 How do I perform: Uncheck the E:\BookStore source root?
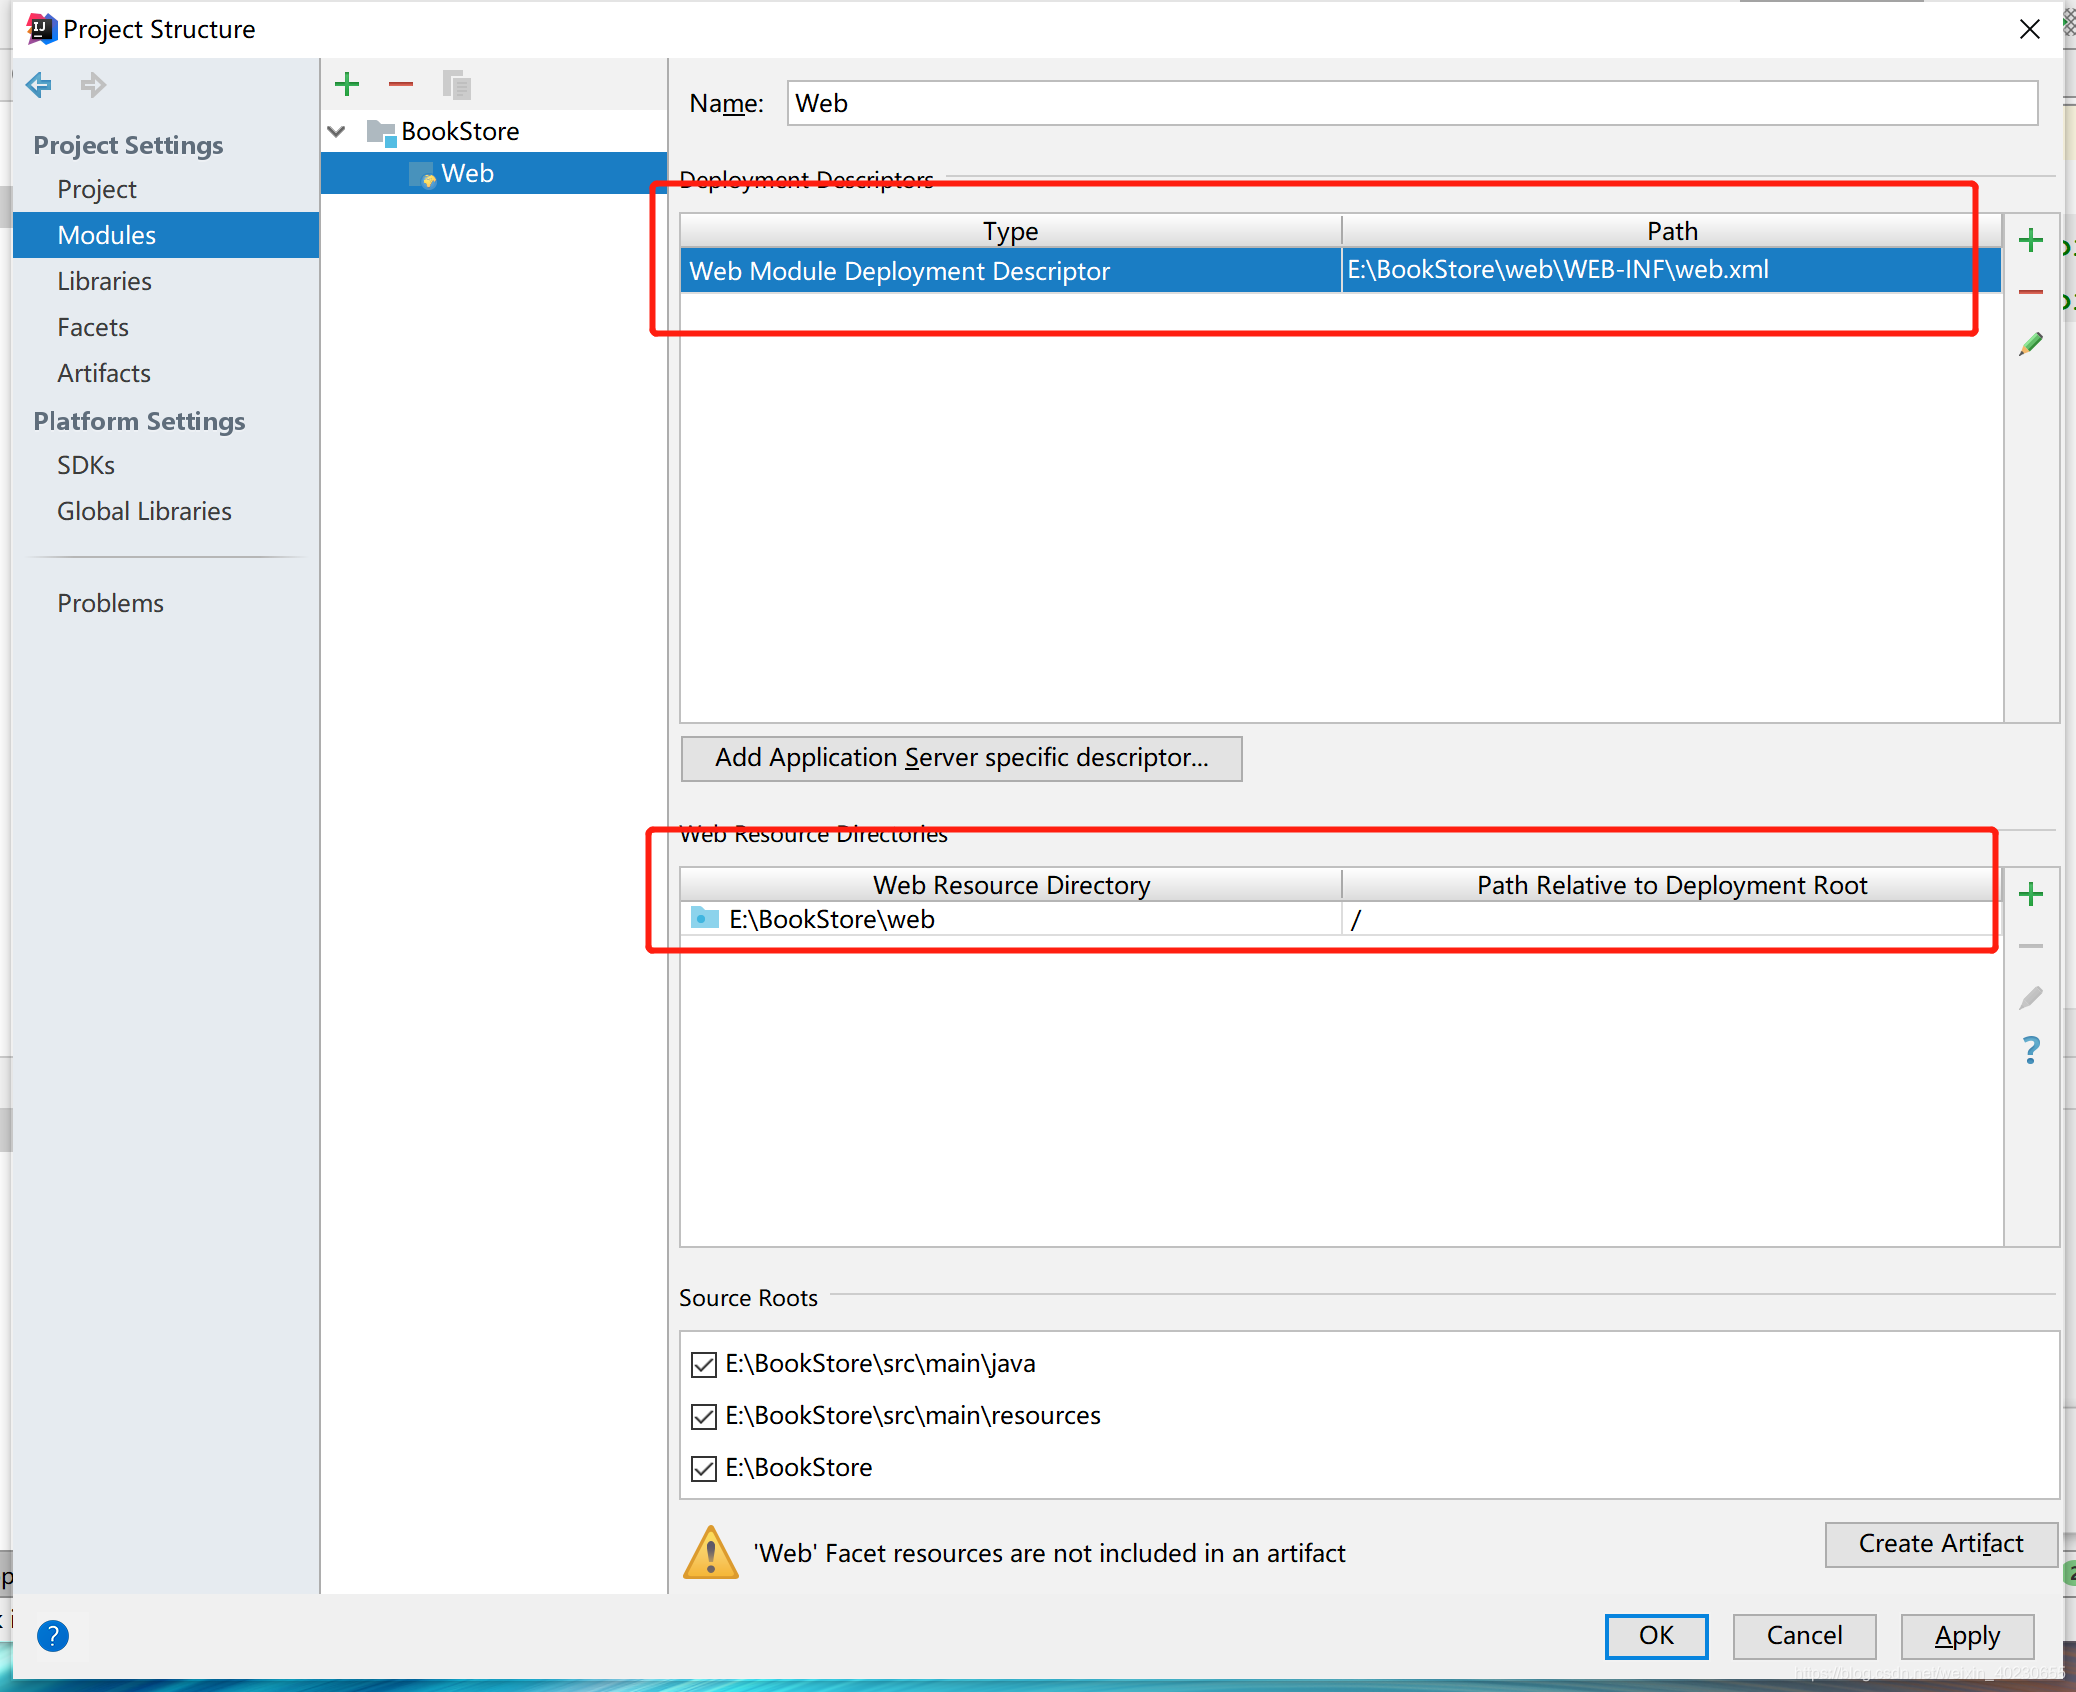tap(704, 1468)
